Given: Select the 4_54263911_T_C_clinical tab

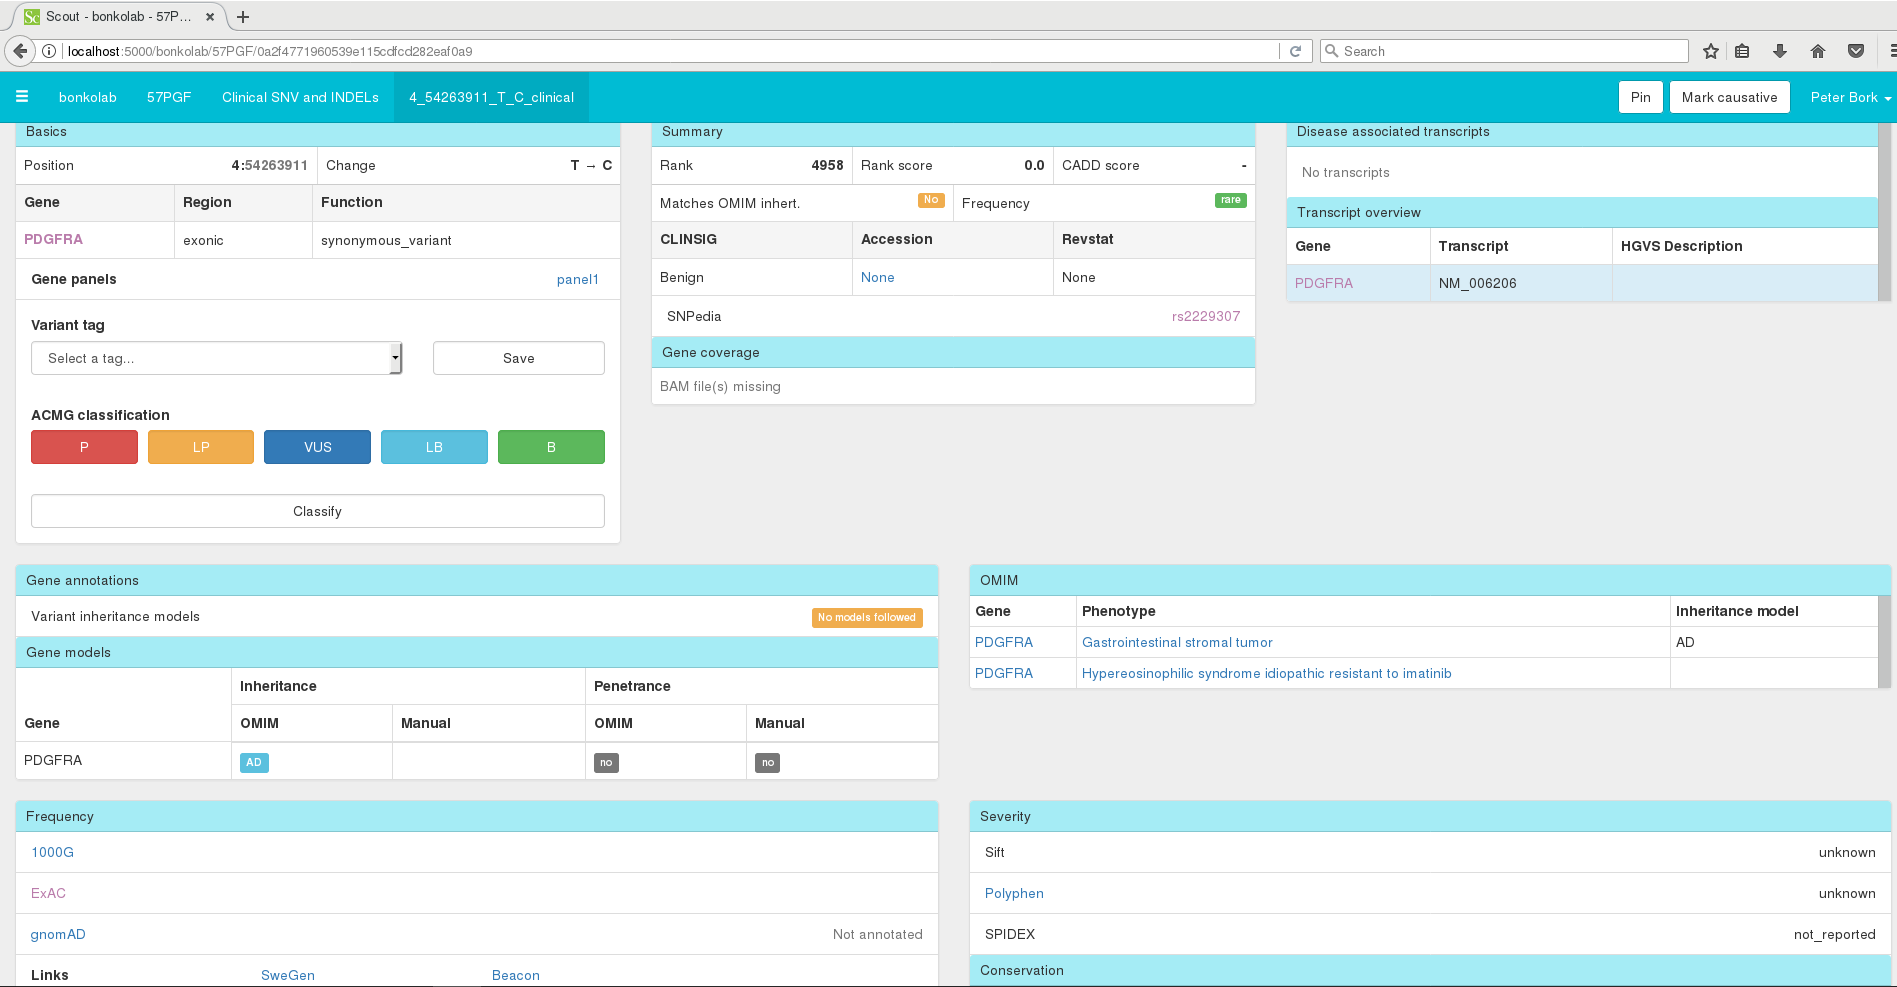Looking at the screenshot, I should coord(491,97).
